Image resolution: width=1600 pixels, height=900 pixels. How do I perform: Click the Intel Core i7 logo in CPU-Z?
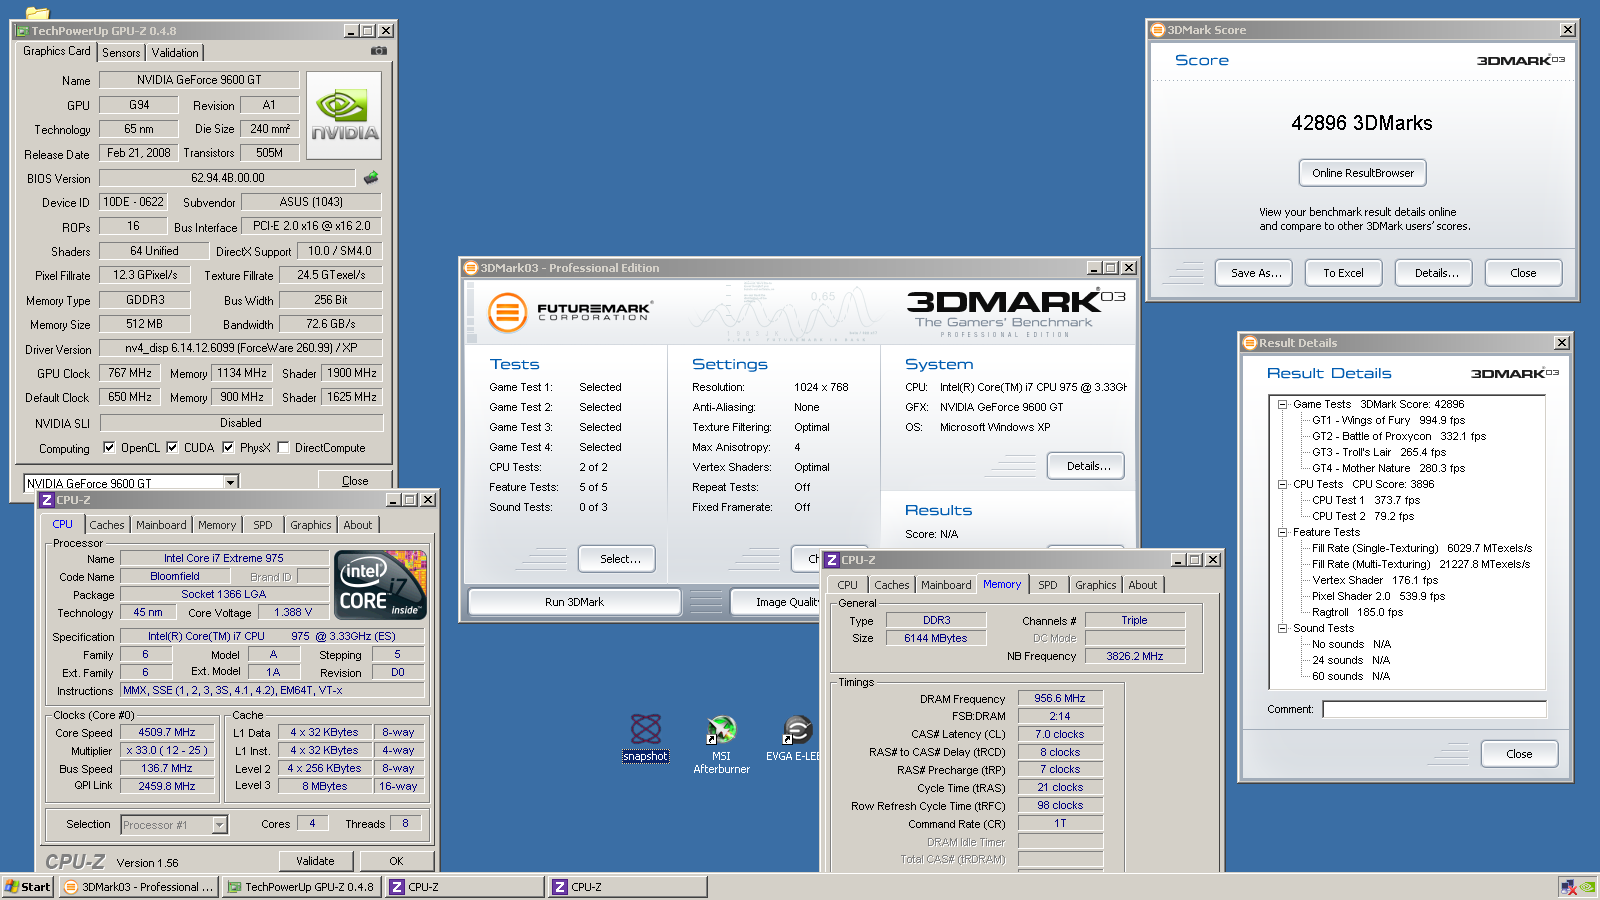click(x=380, y=584)
